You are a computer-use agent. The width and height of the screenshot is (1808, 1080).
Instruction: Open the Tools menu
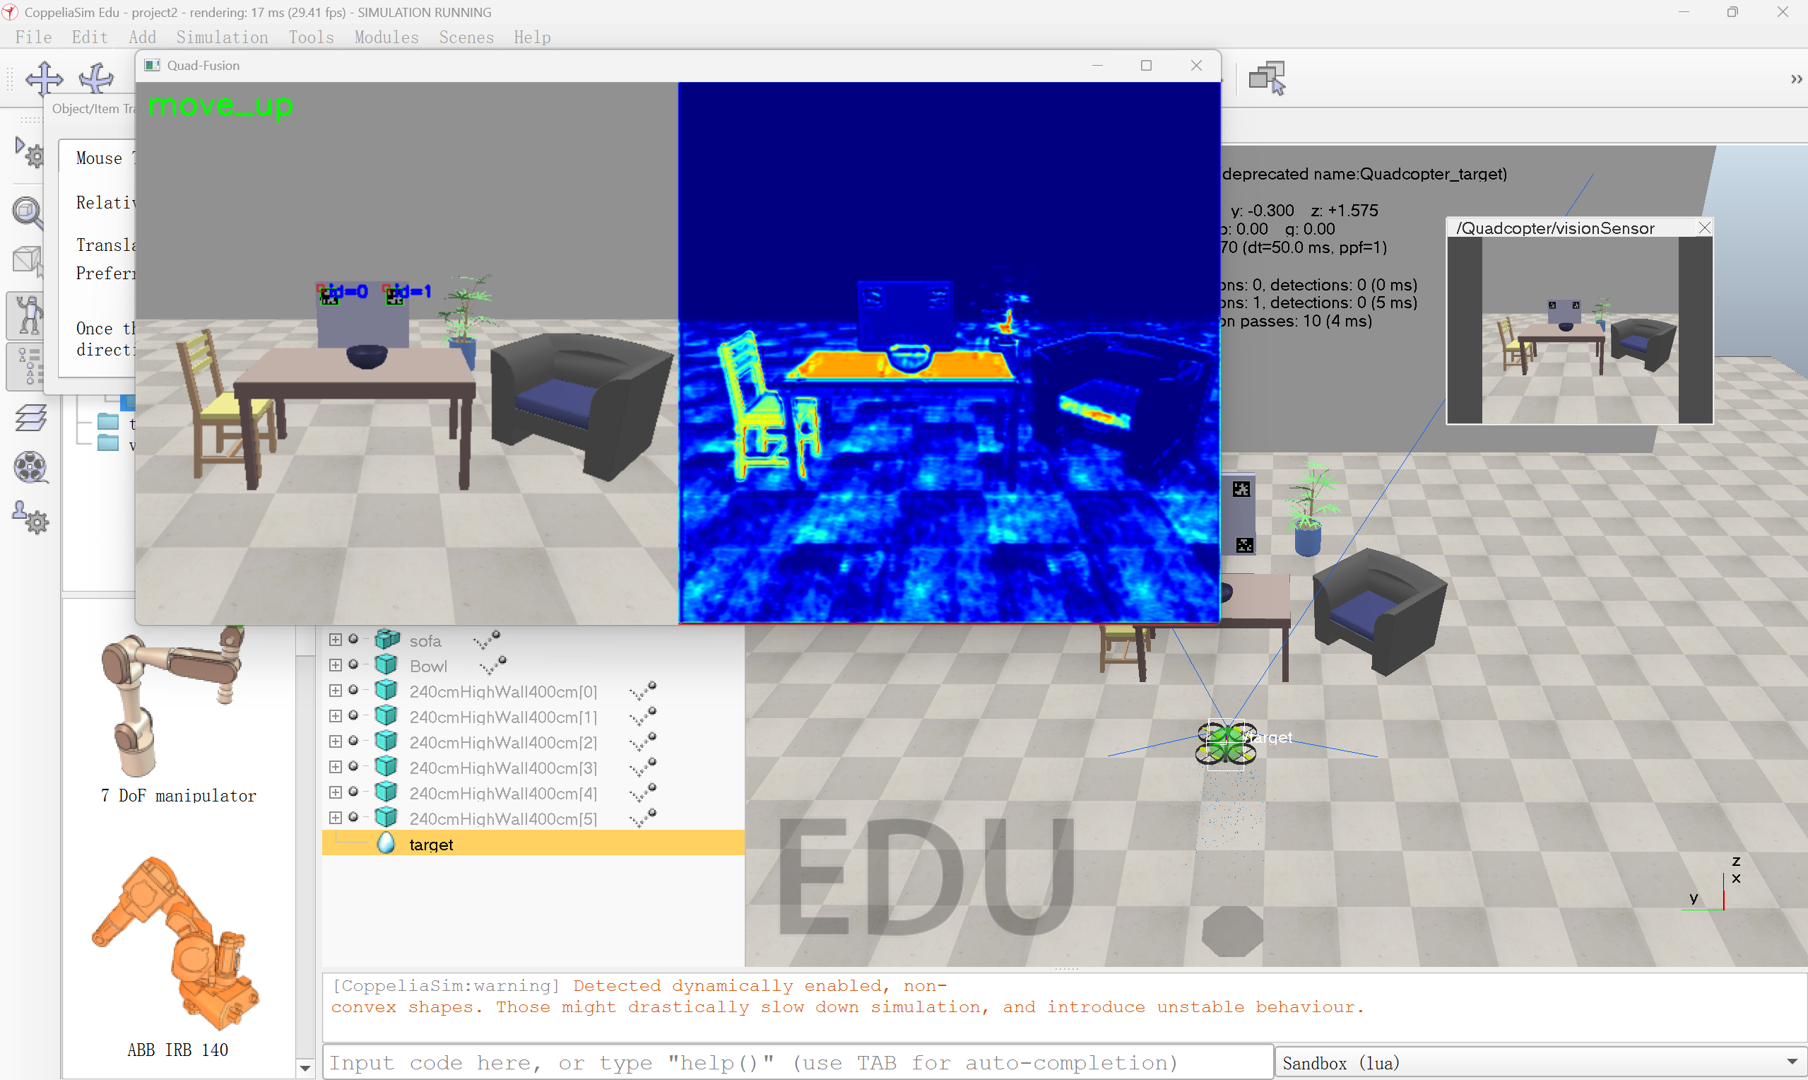pos(311,37)
